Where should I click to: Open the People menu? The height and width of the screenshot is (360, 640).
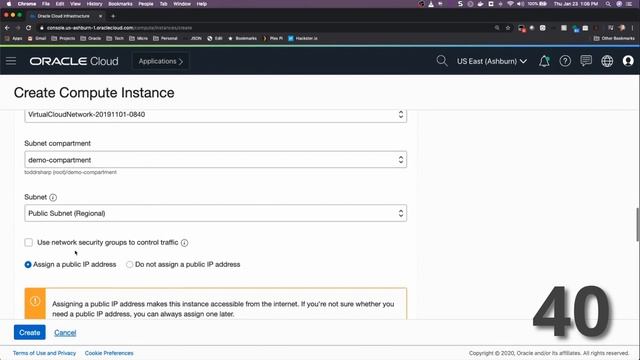point(146,4)
